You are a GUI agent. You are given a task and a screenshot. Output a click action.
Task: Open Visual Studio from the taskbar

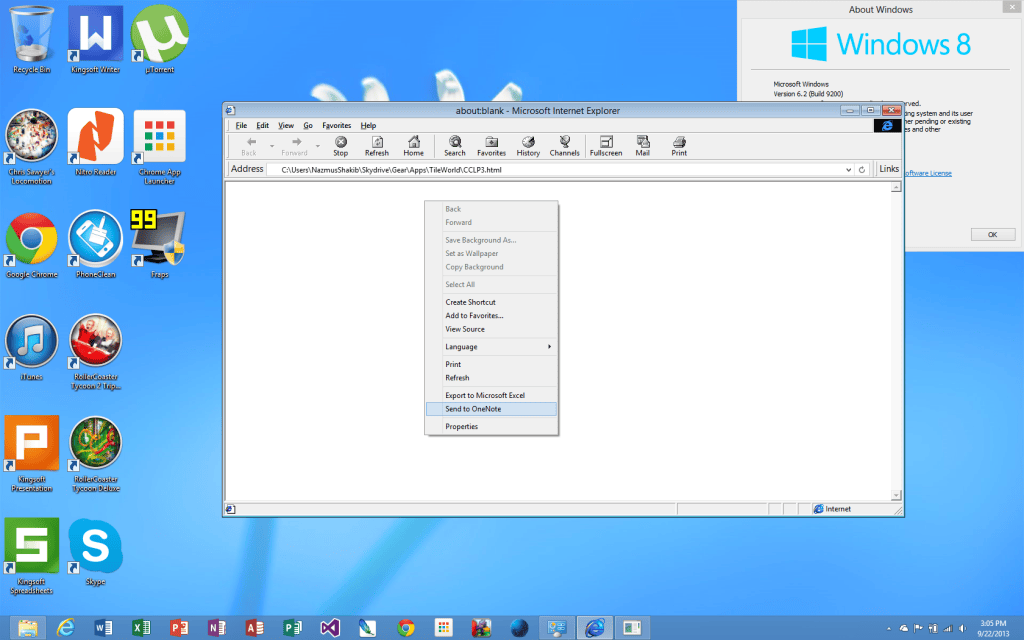pyautogui.click(x=330, y=628)
